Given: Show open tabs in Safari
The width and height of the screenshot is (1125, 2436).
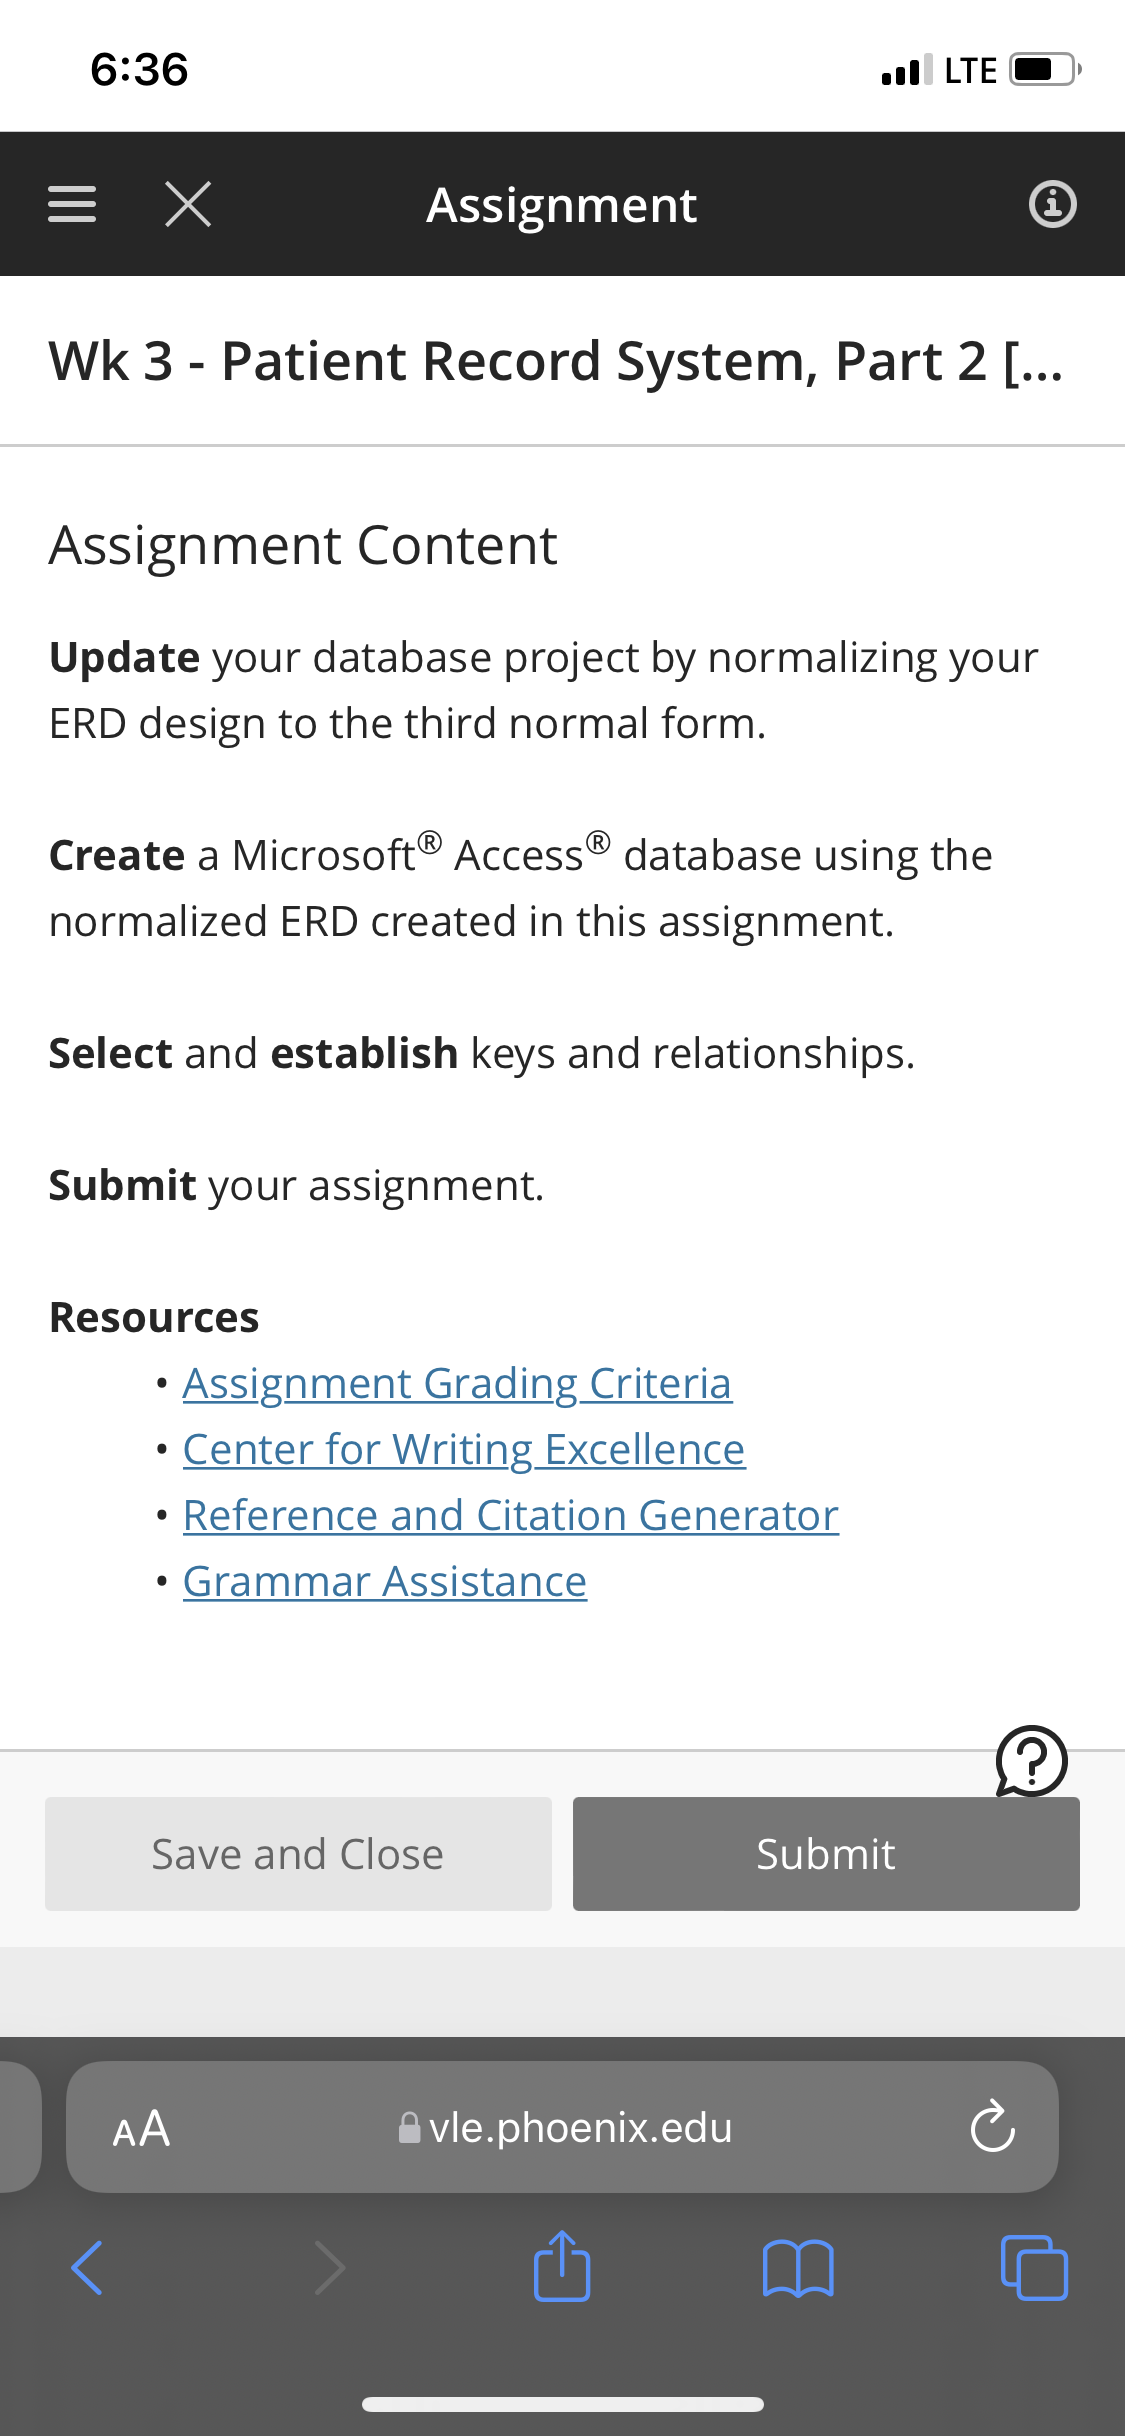Looking at the screenshot, I should click(1034, 2268).
